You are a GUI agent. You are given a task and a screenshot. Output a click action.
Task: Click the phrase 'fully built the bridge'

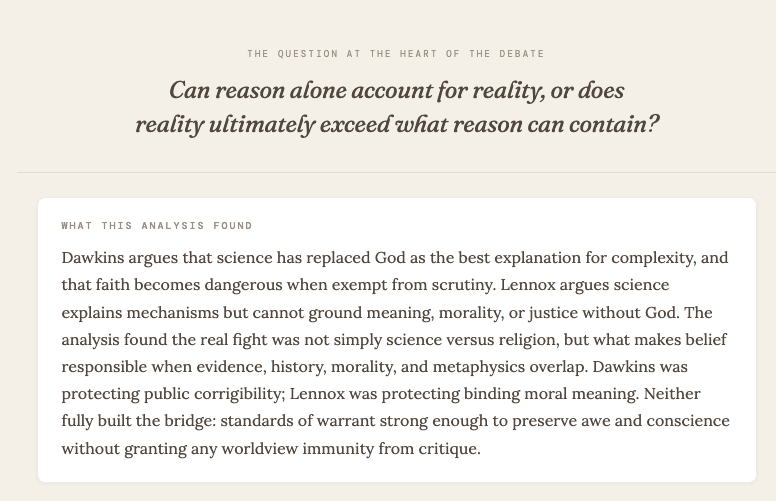click(139, 421)
